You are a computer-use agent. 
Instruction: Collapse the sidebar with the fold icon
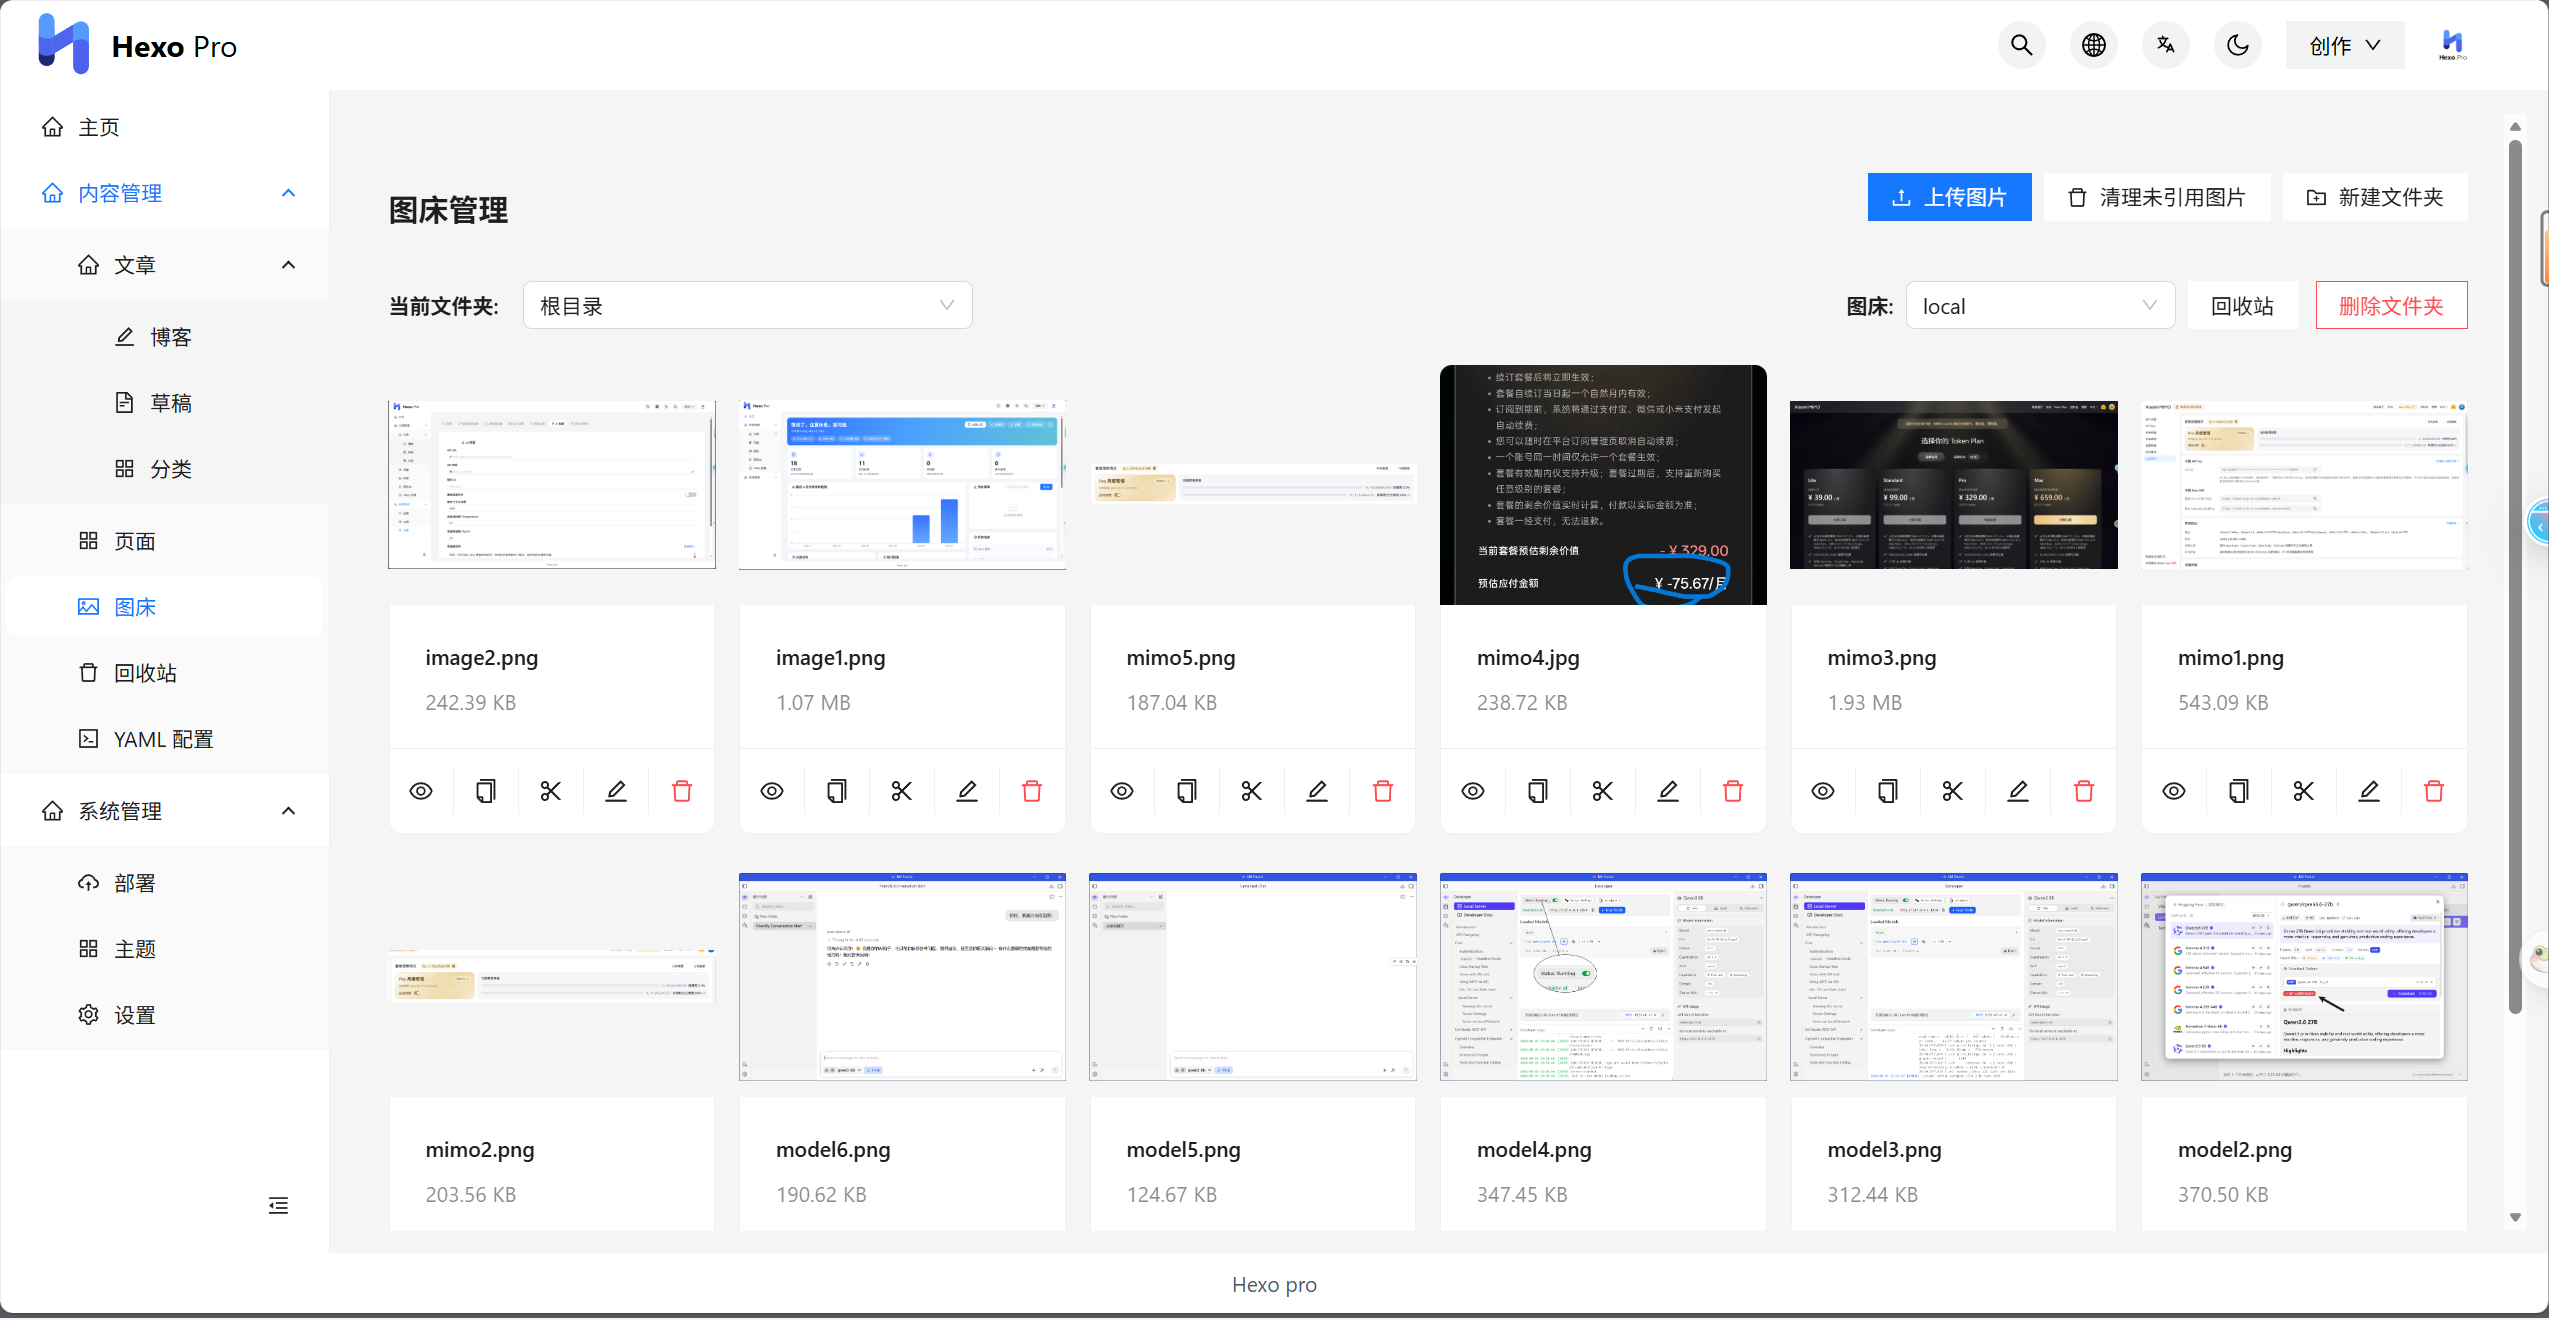coord(278,1205)
